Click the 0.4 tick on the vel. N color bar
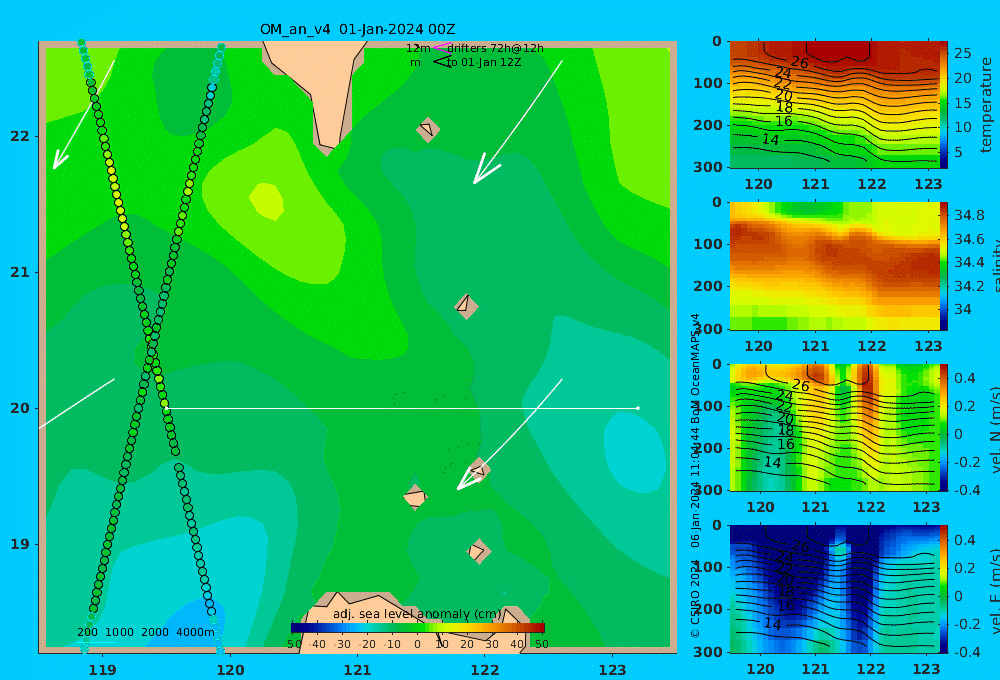The image size is (1000, 680). (964, 378)
